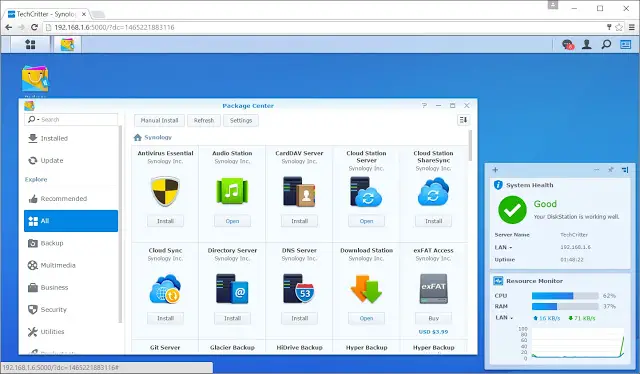Viewport: 640px width, 374px height.
Task: Click the Resource Monitor widget icon
Action: pos(498,281)
